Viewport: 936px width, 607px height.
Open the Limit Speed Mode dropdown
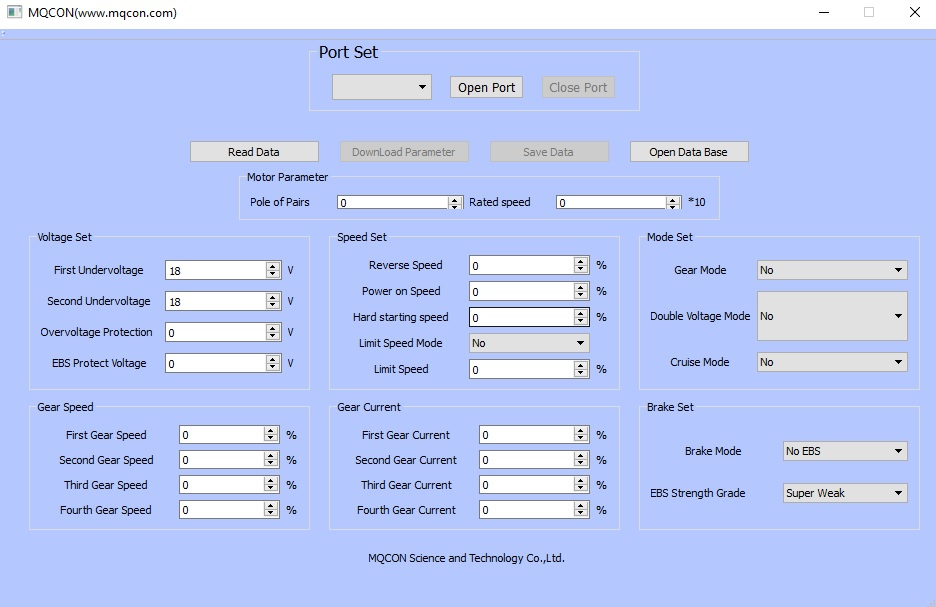(529, 343)
